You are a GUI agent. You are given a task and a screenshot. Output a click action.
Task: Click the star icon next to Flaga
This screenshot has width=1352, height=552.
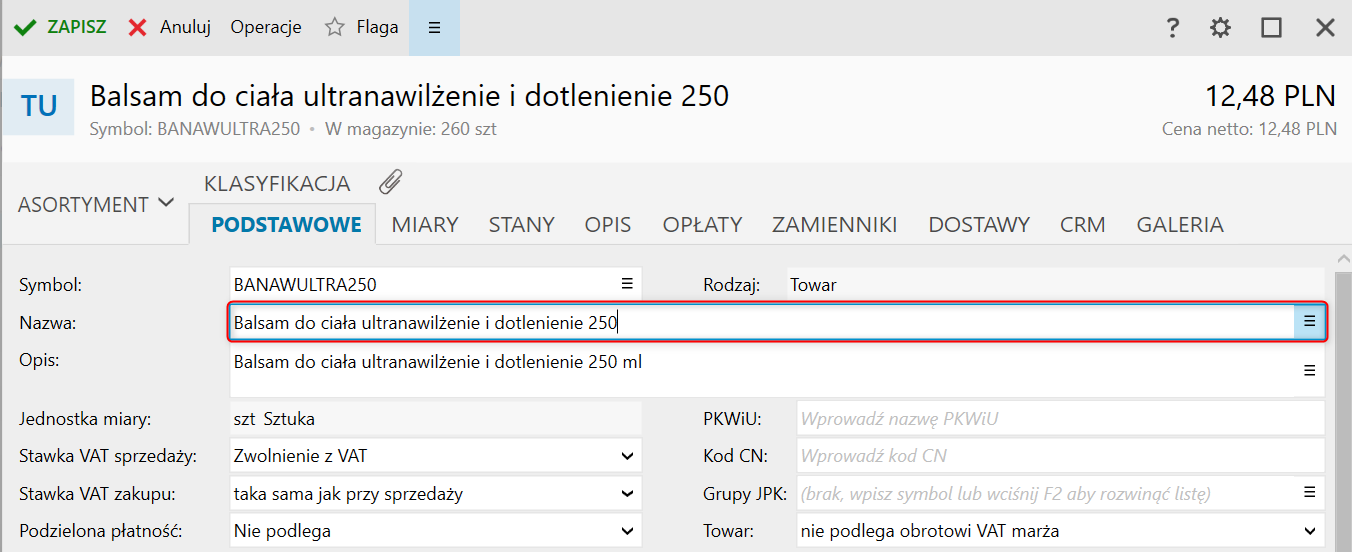click(335, 27)
